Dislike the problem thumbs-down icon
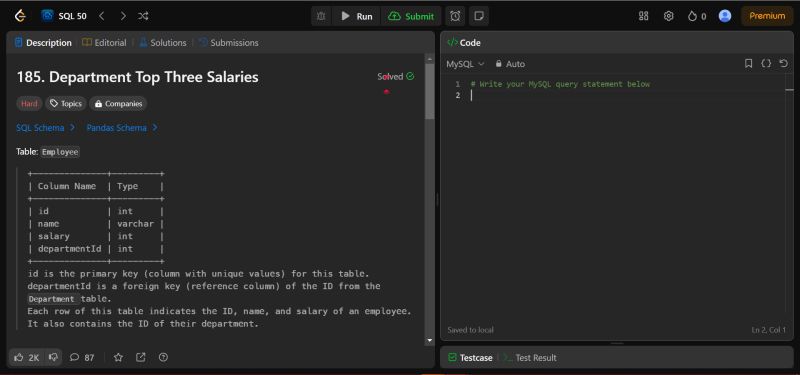The width and height of the screenshot is (800, 375). pos(53,358)
